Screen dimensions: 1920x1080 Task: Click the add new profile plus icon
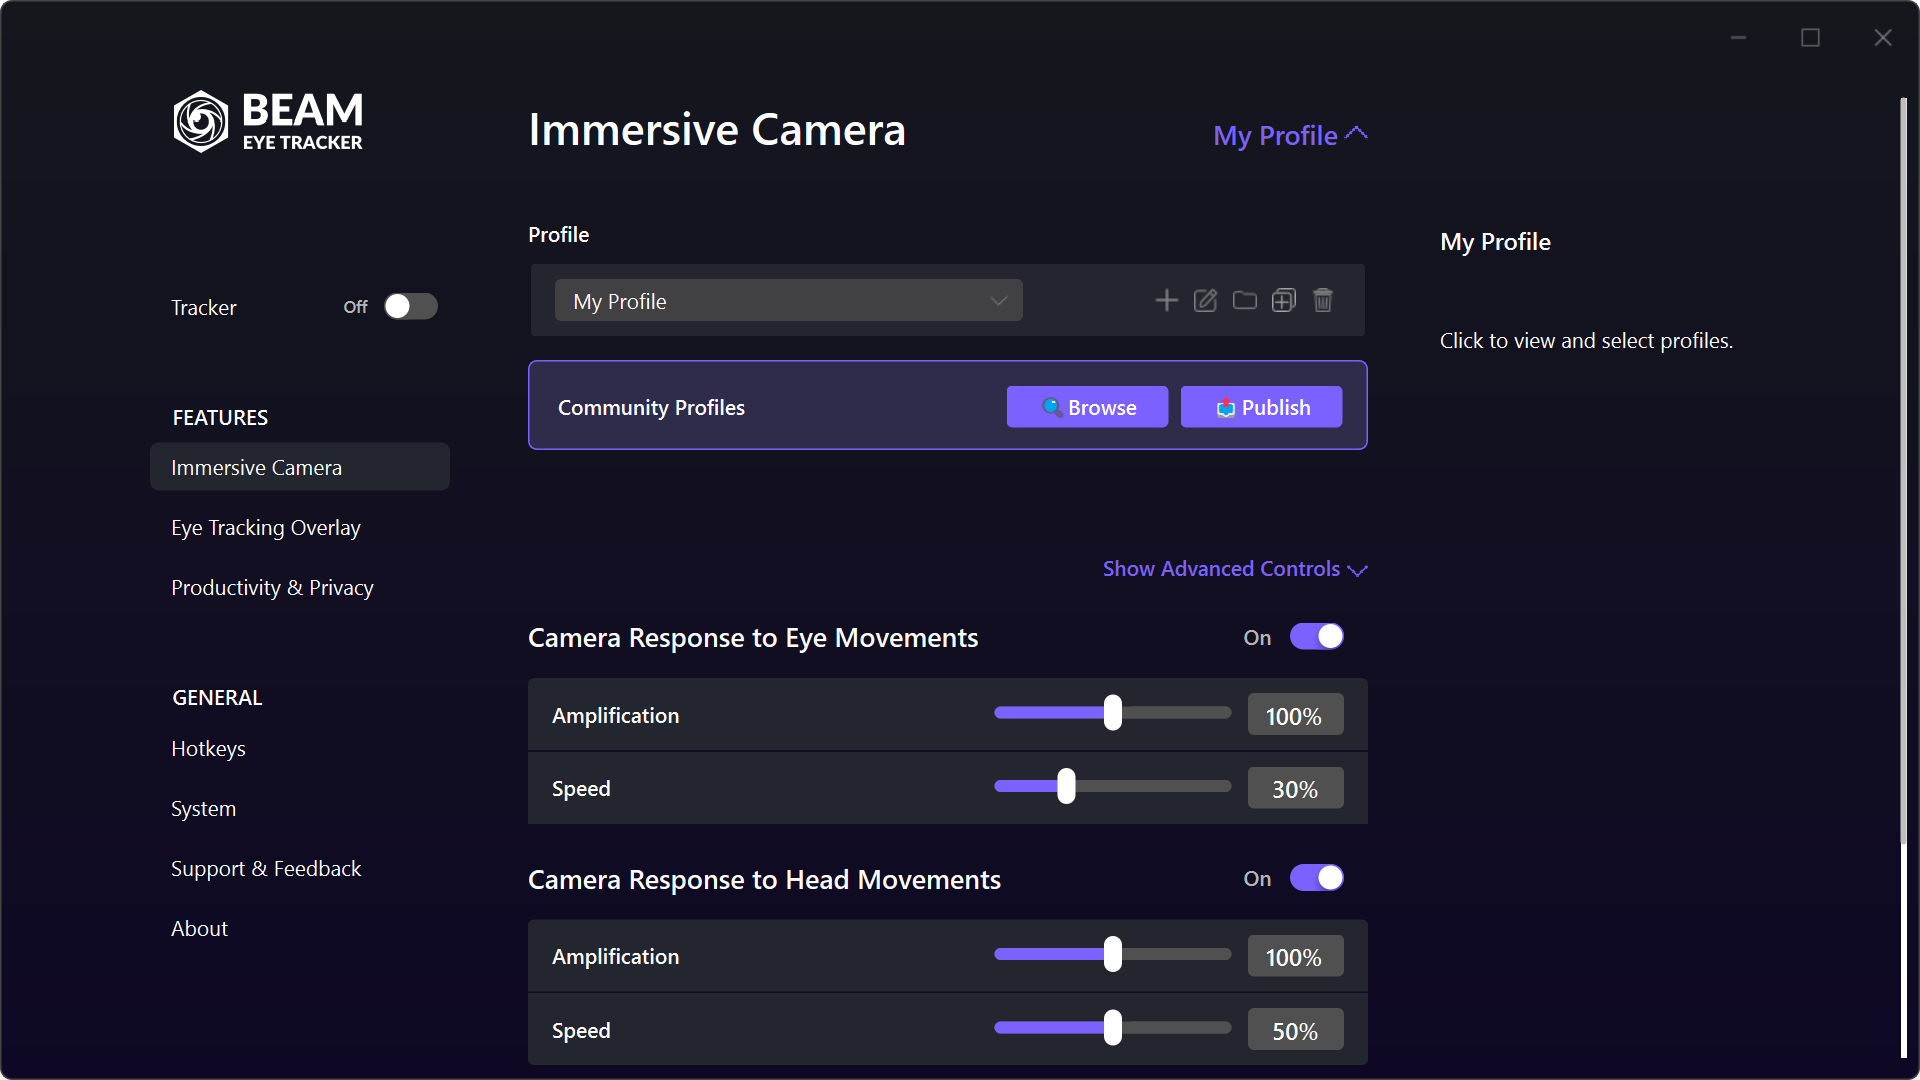[x=1166, y=300]
